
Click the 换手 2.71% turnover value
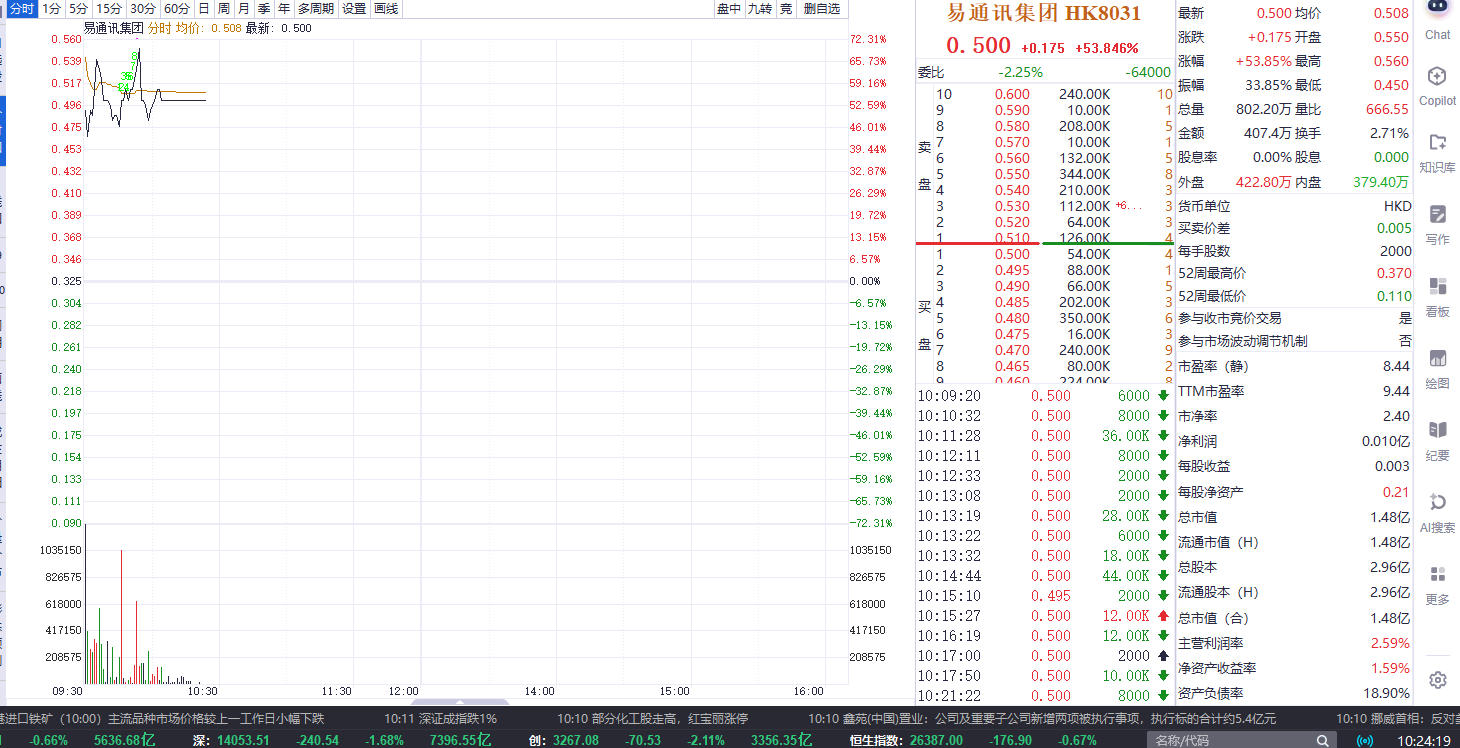pos(1389,133)
